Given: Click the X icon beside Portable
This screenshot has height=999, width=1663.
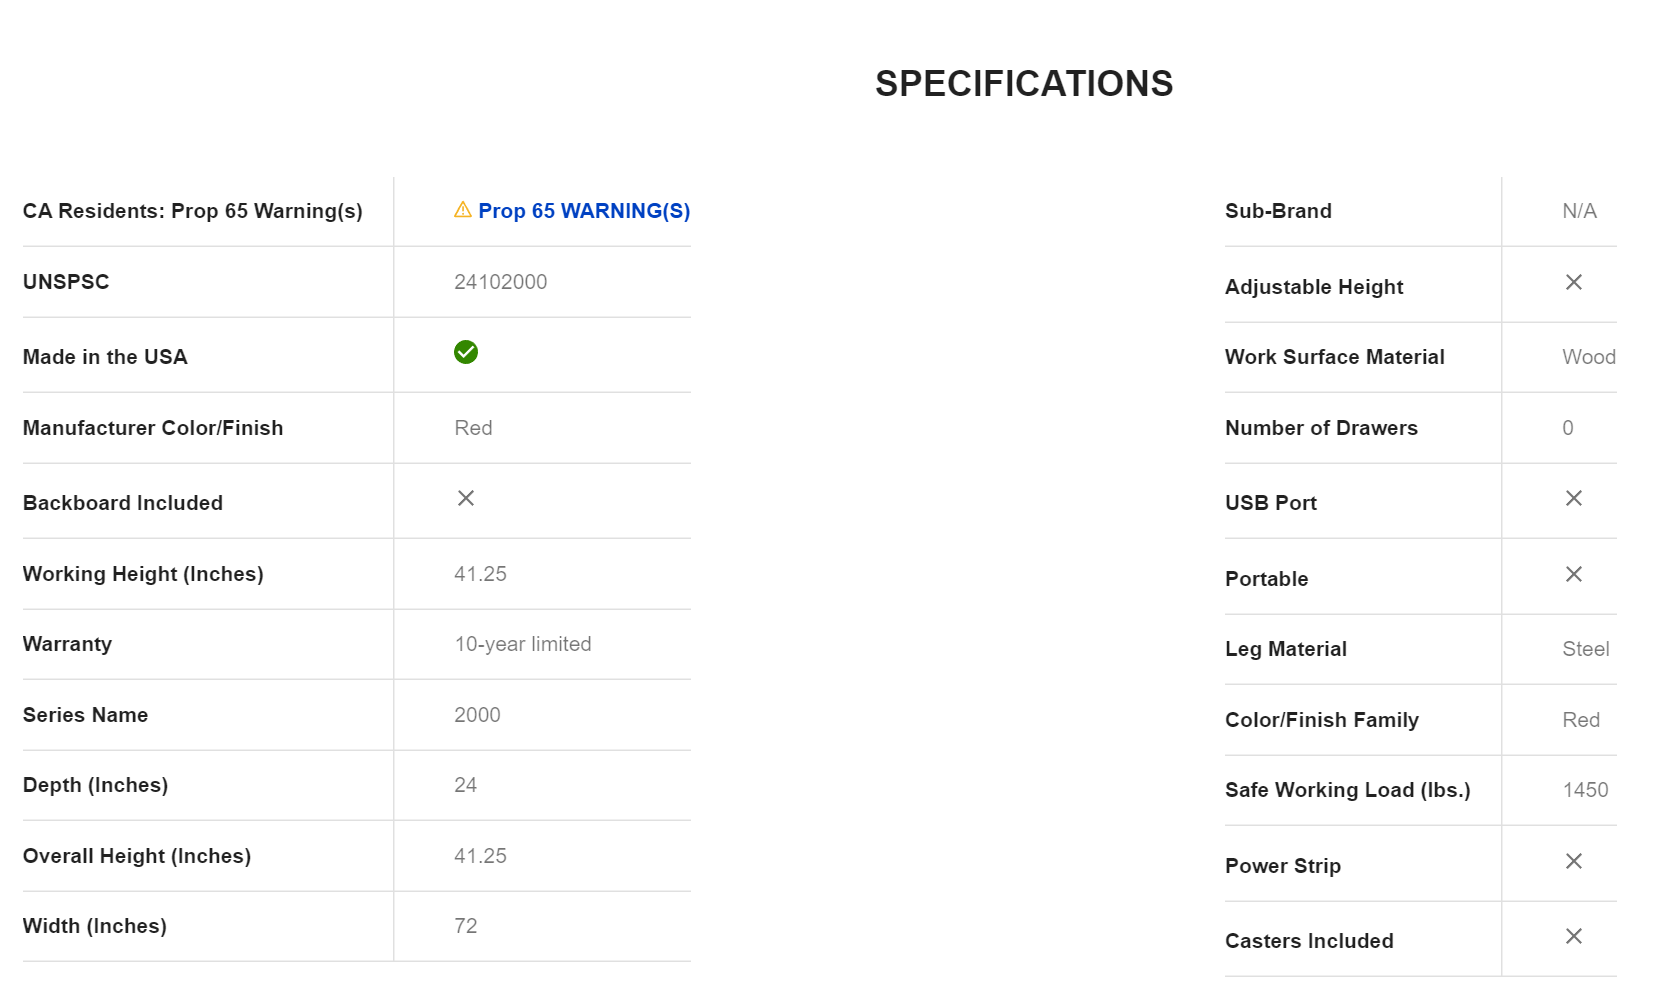Looking at the screenshot, I should pos(1573,574).
